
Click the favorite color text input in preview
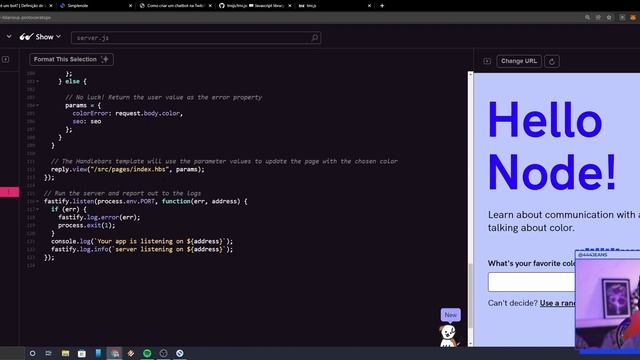(x=531, y=282)
